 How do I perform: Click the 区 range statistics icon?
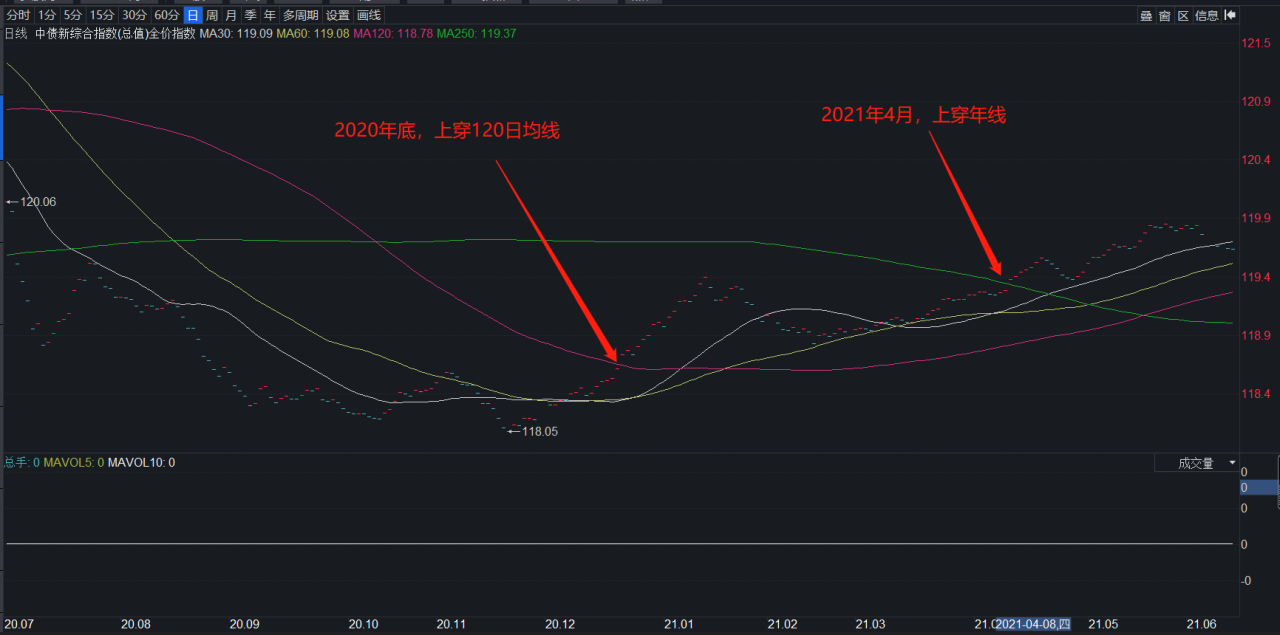click(1183, 16)
